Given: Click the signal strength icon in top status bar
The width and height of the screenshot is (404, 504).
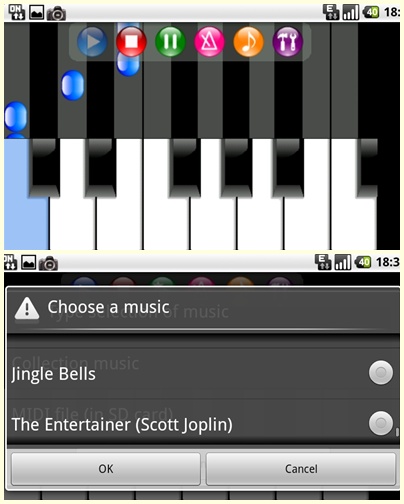Looking at the screenshot, I should tap(351, 12).
